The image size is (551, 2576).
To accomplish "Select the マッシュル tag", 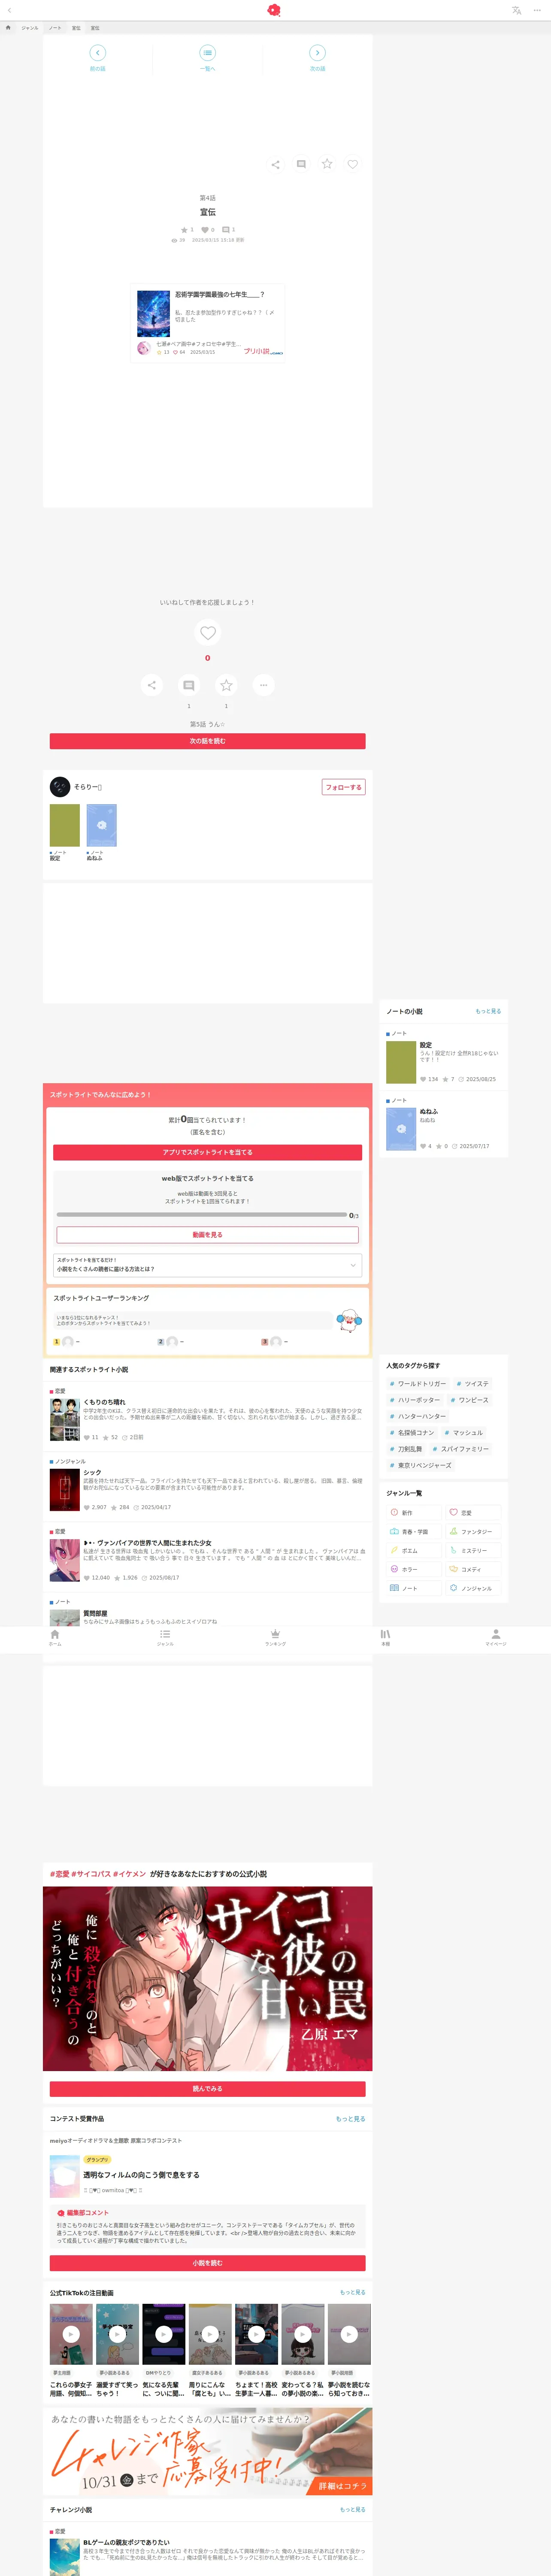I will click(x=464, y=1433).
